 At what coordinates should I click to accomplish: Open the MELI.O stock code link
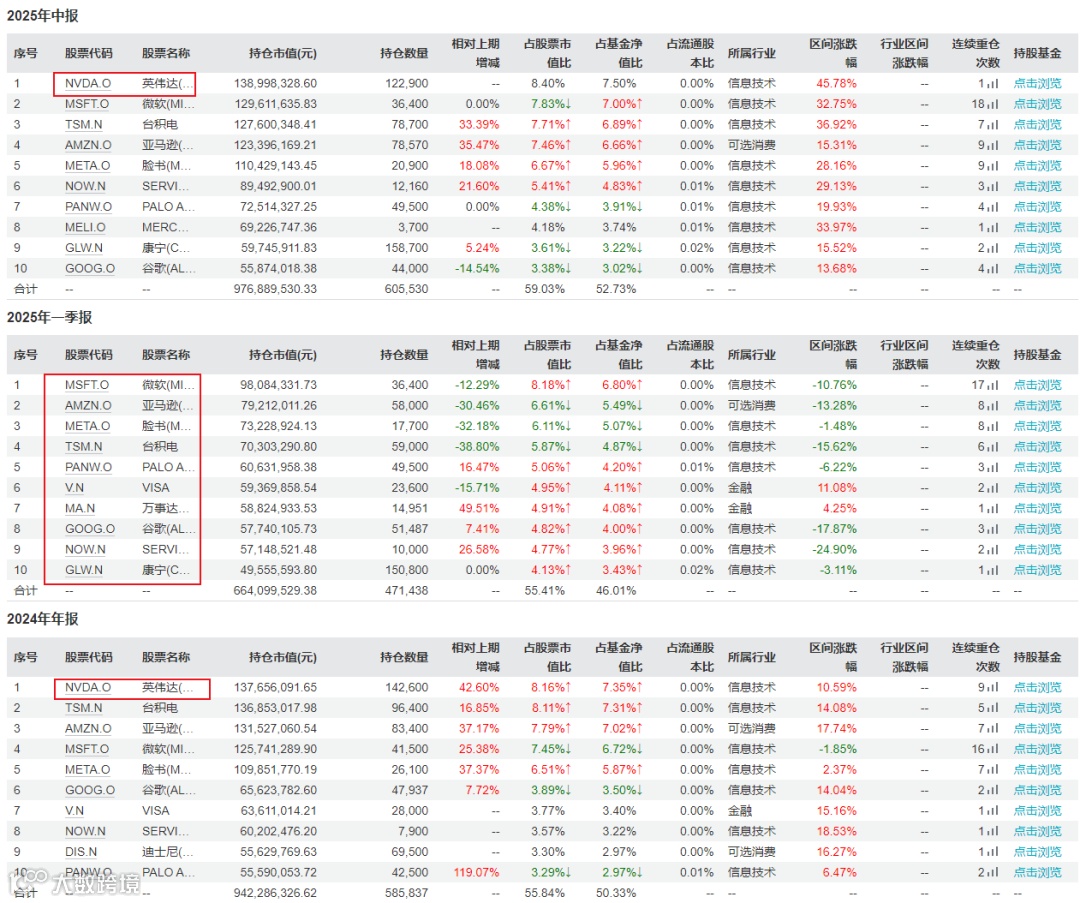pos(85,227)
